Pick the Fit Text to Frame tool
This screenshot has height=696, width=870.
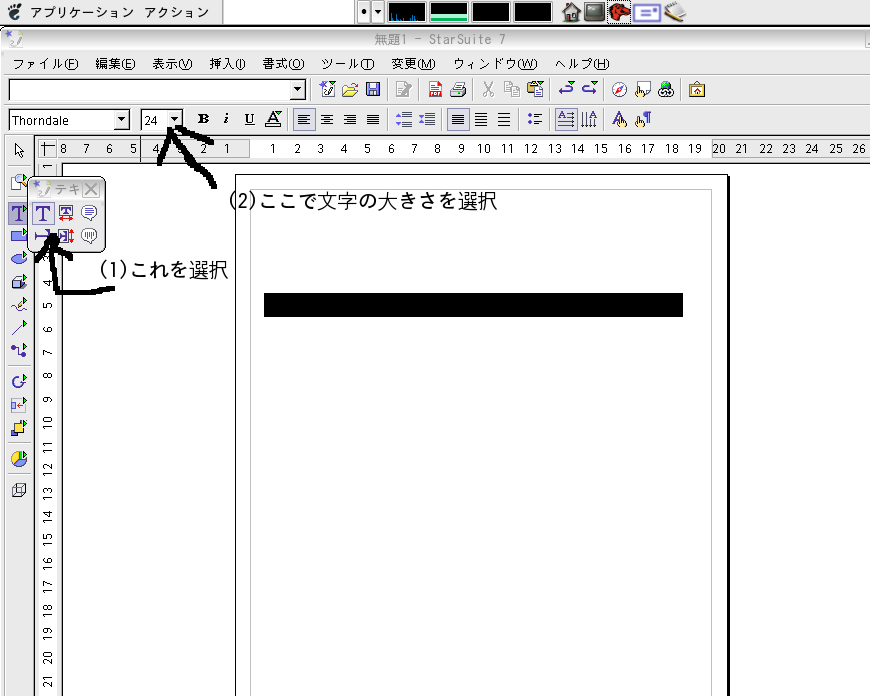point(66,213)
